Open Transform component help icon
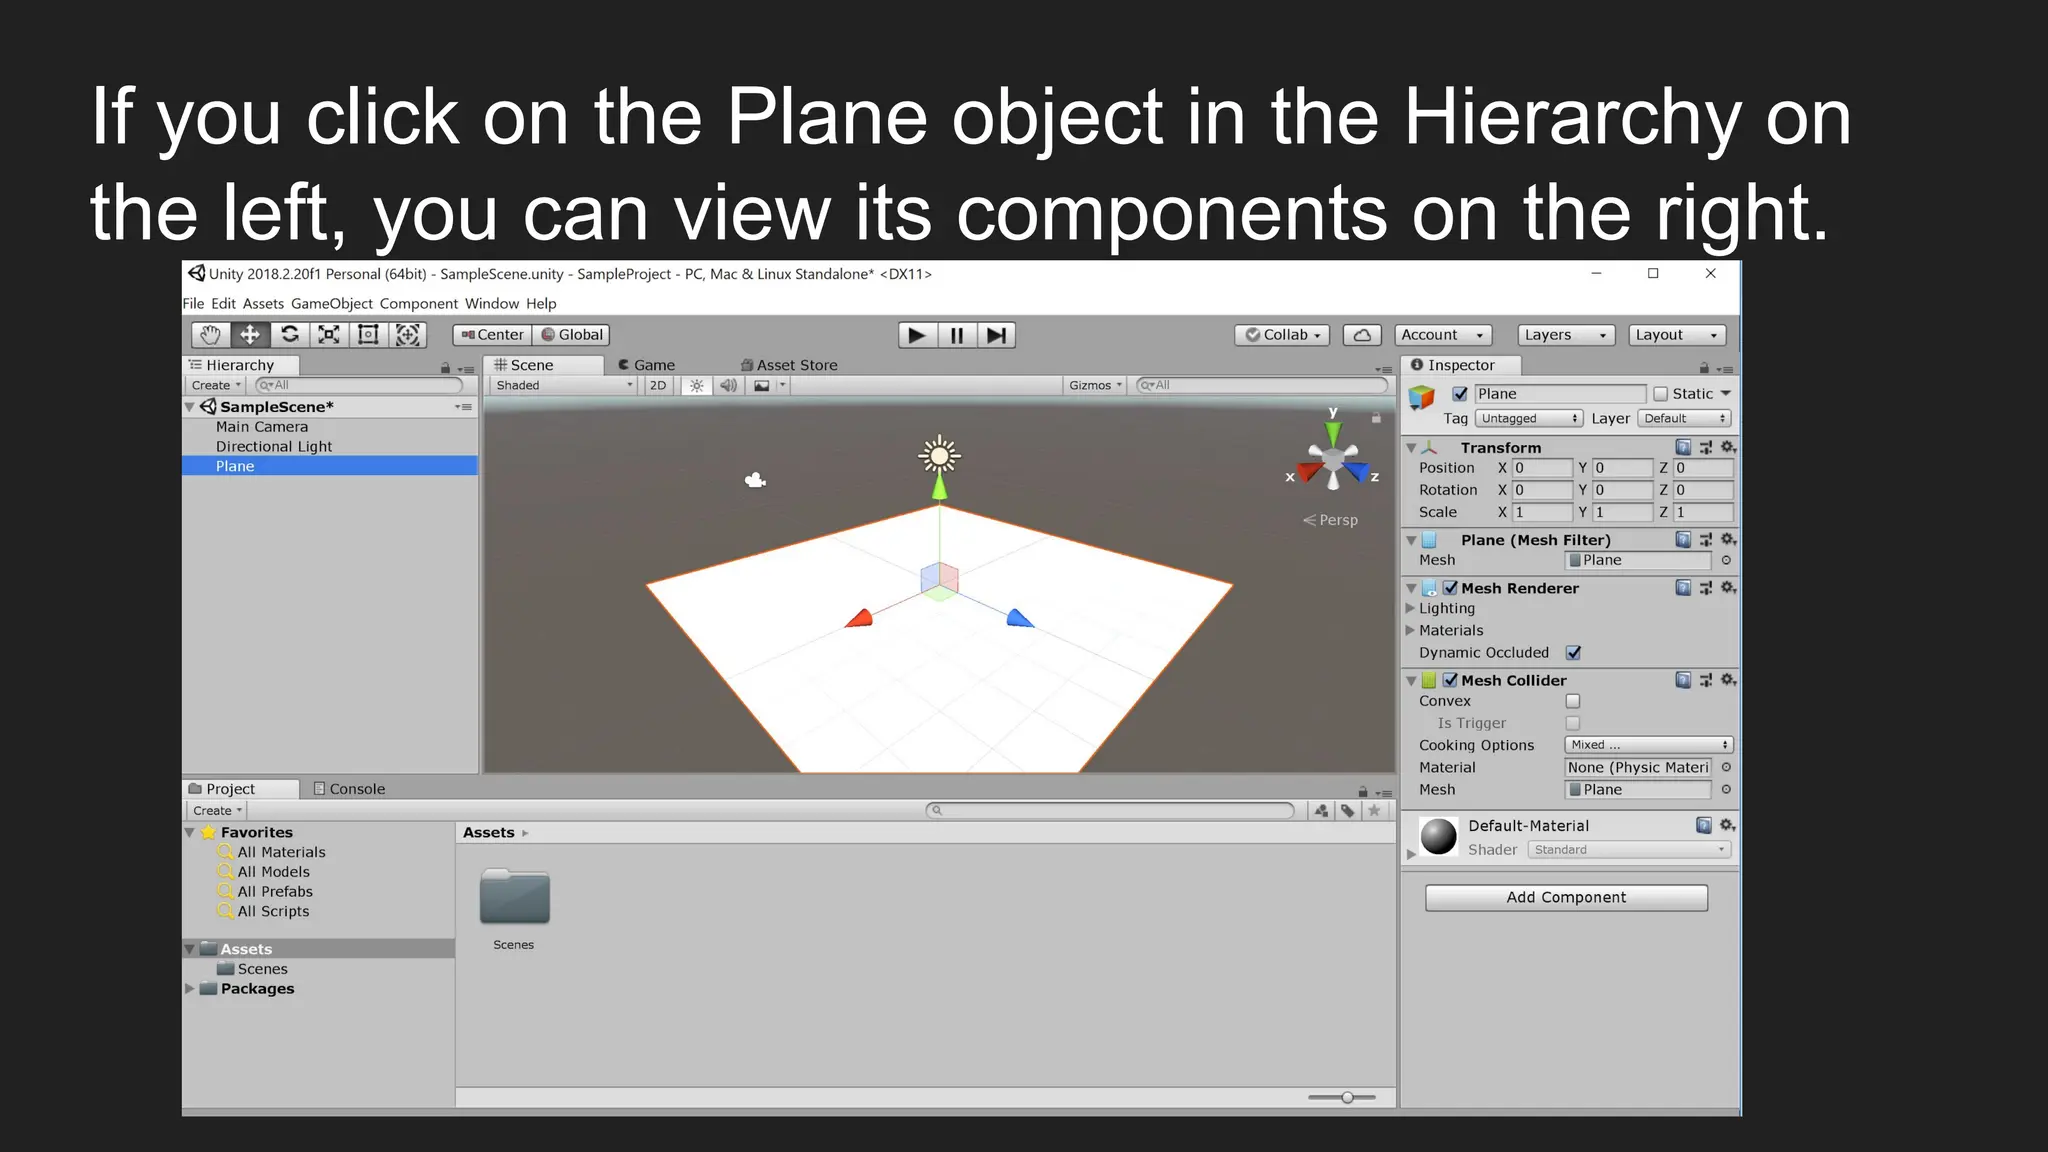 click(1683, 447)
